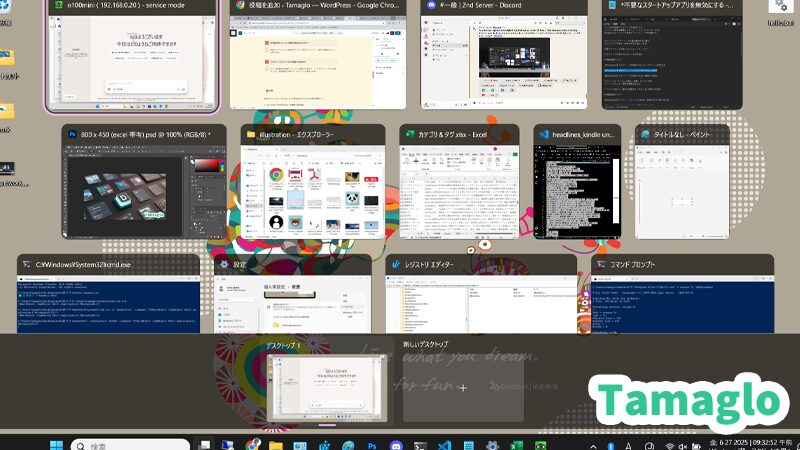
Task: Open Photoshop from the taskbar
Action: (372, 445)
